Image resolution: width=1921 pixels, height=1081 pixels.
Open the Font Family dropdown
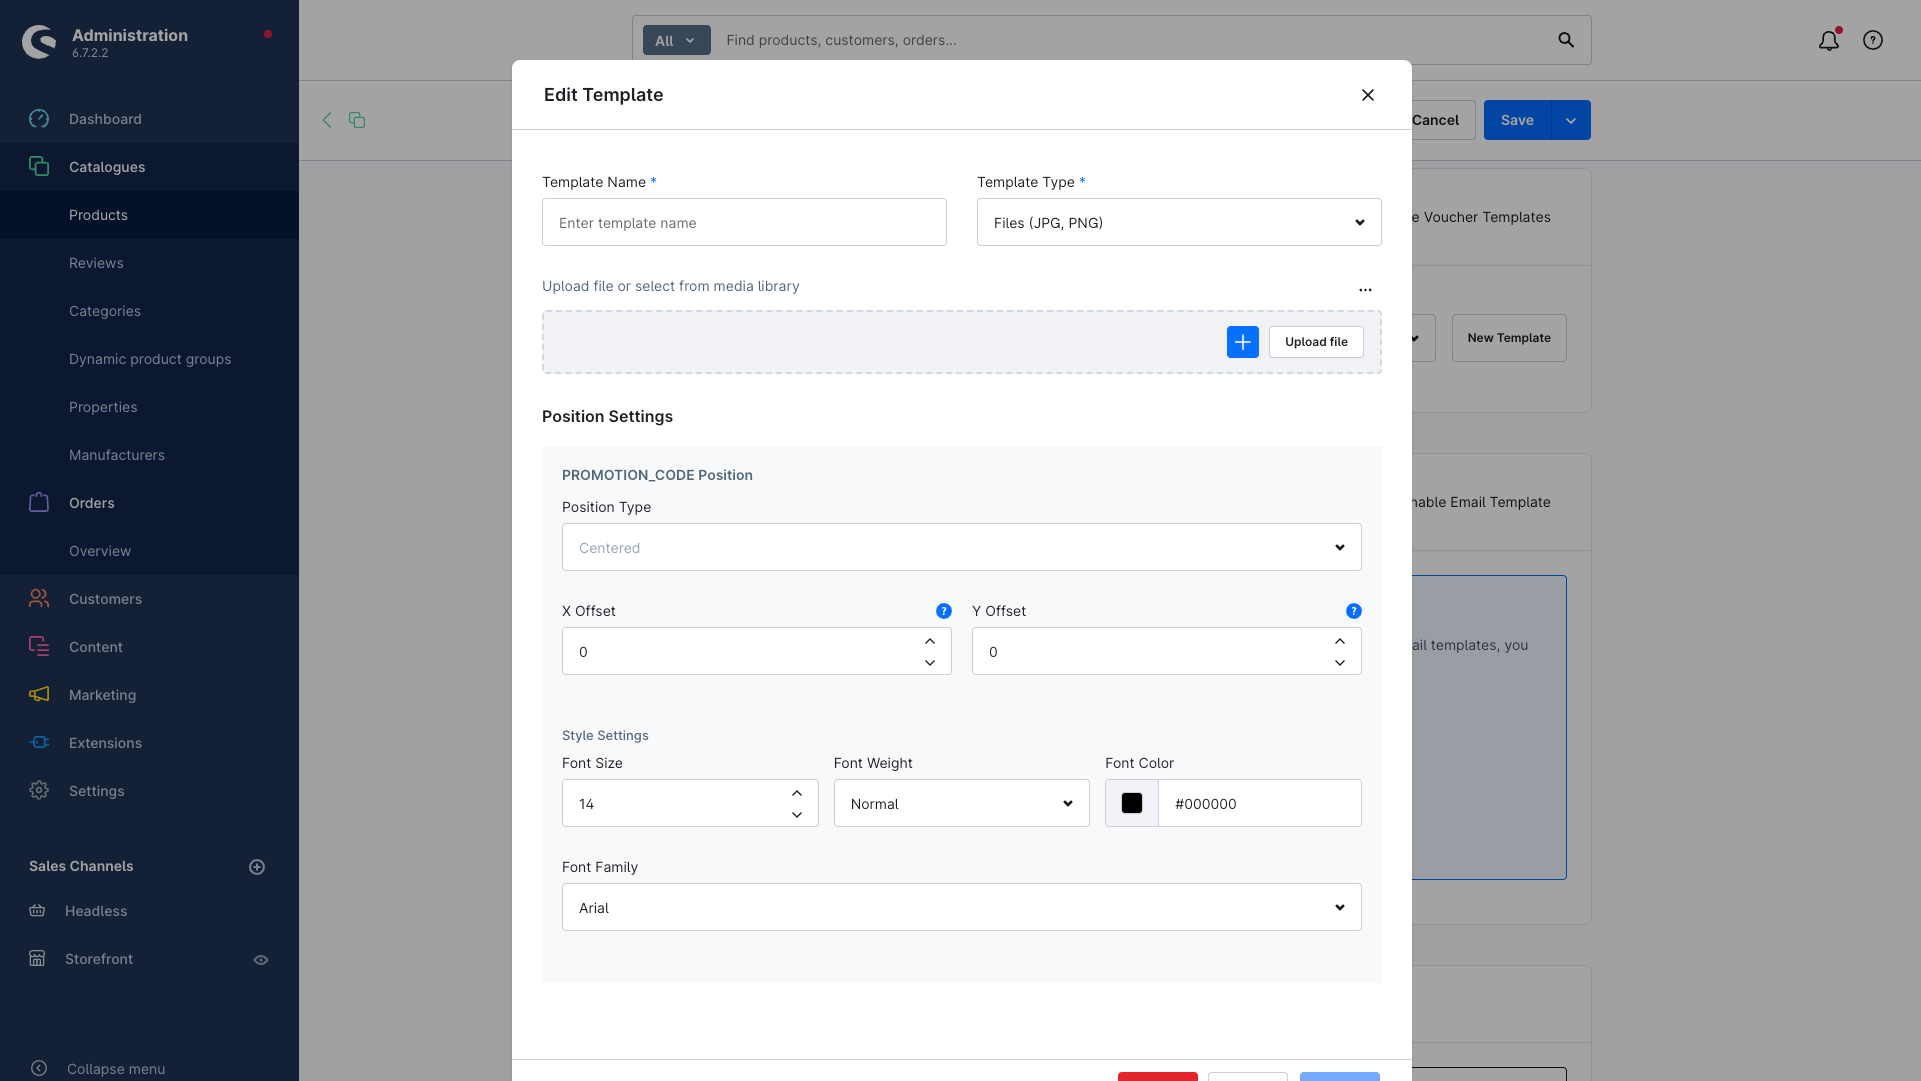pos(961,907)
